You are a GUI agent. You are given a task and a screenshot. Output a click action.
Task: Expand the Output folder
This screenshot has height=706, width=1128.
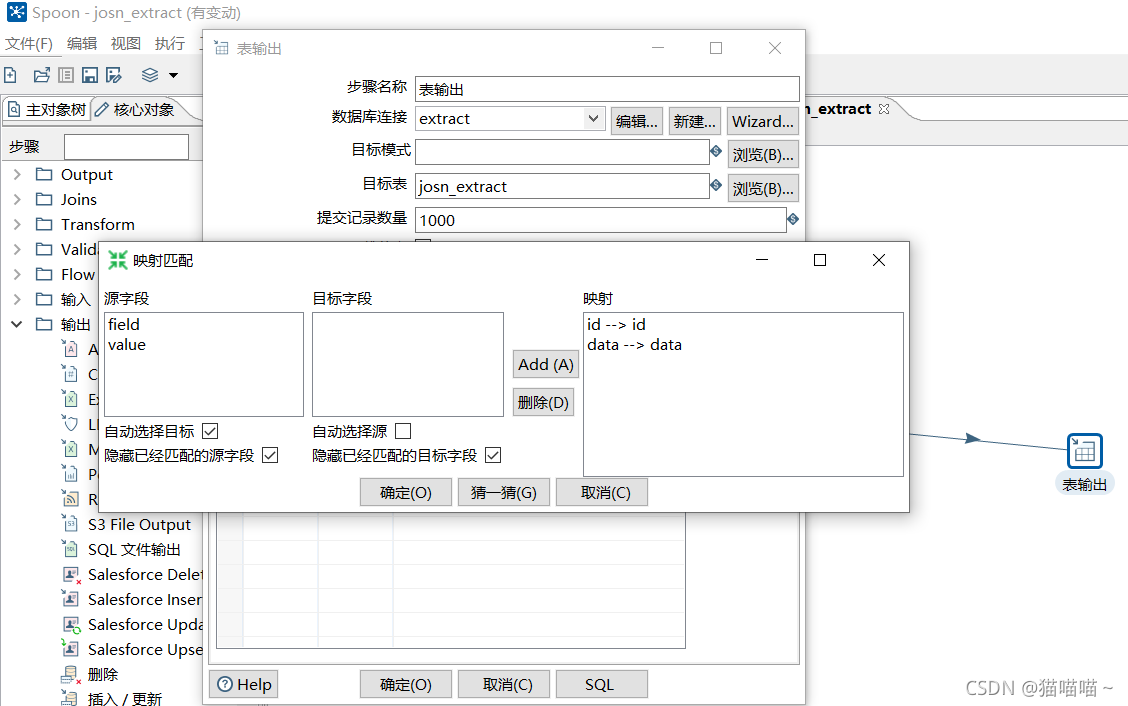click(x=17, y=174)
